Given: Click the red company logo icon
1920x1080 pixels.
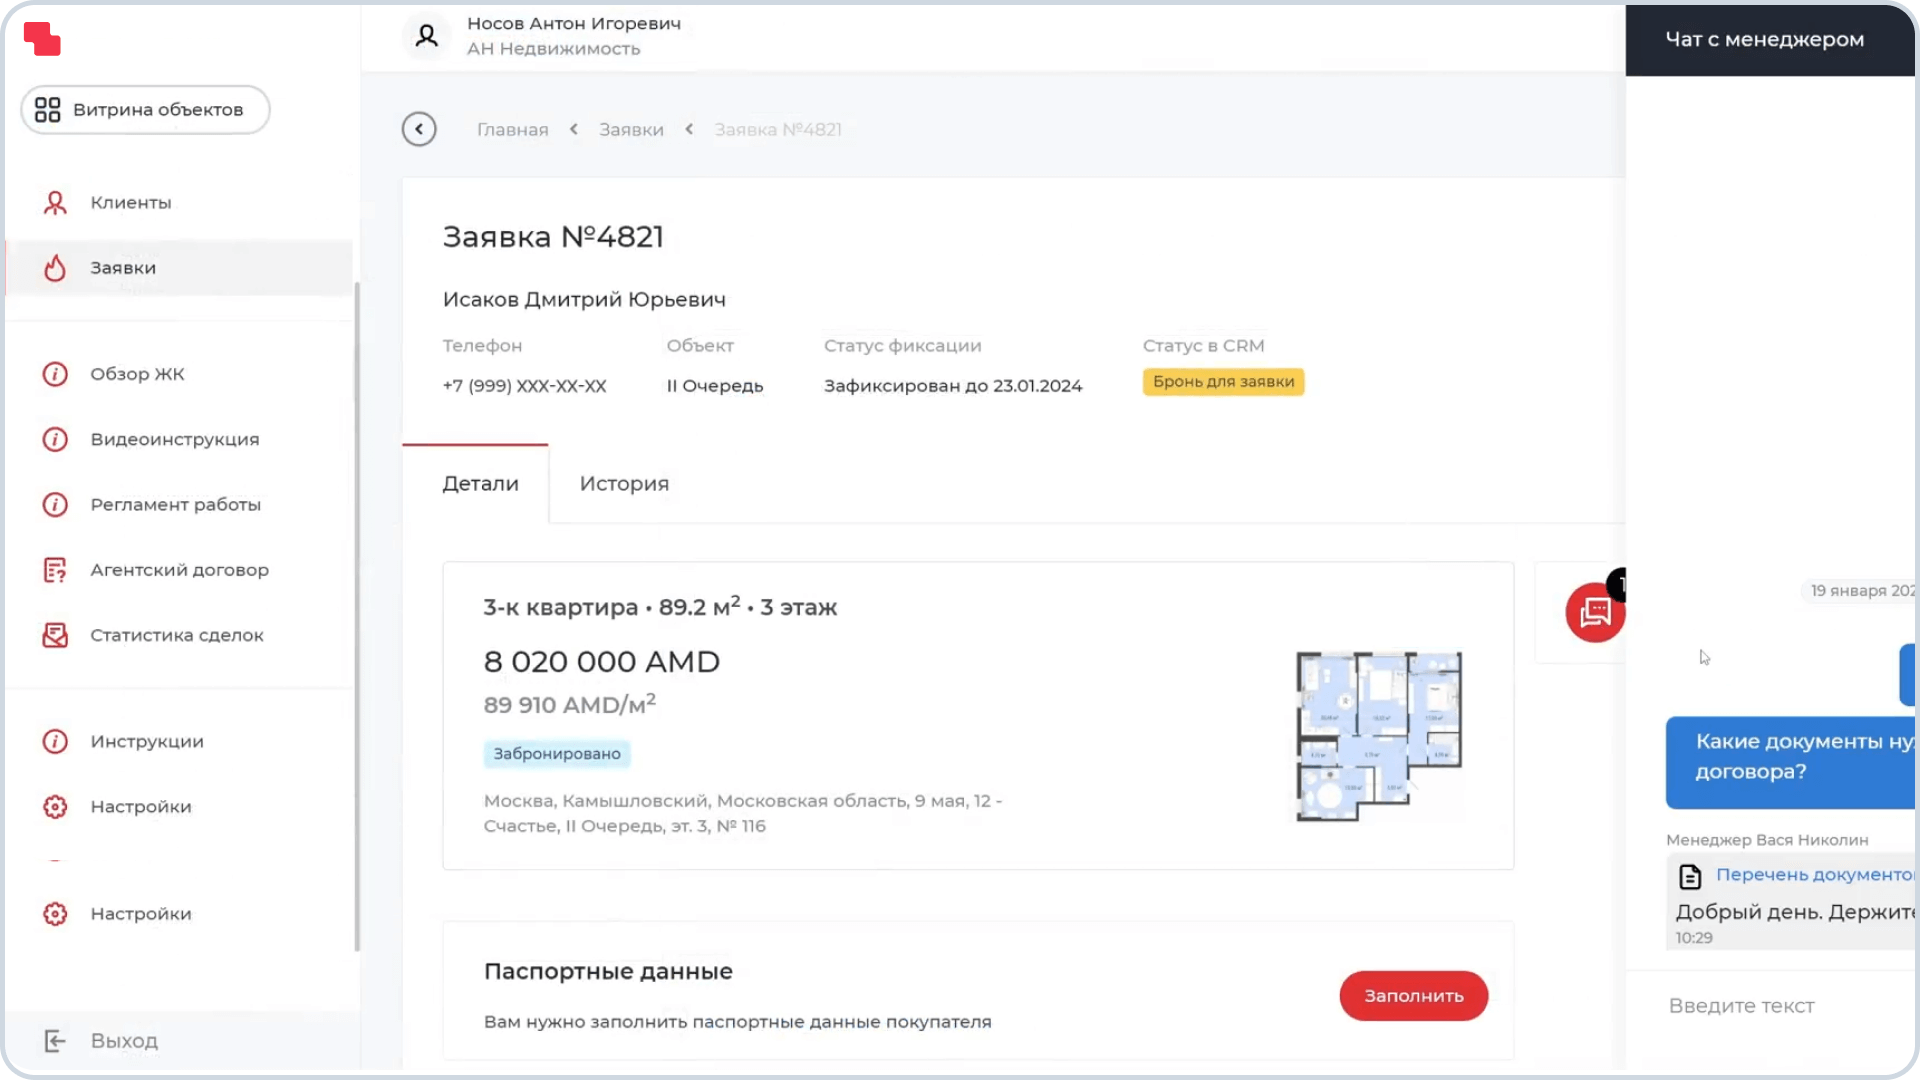Looking at the screenshot, I should point(42,39).
